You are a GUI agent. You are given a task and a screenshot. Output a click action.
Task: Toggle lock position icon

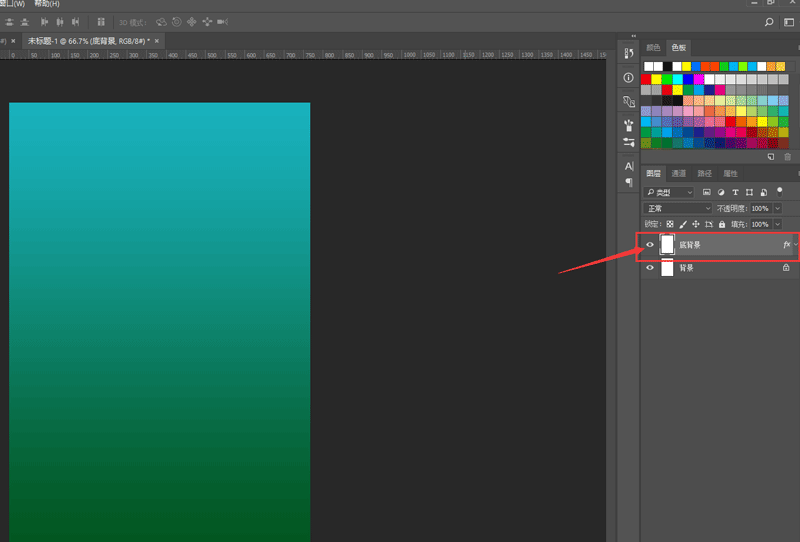click(x=696, y=224)
